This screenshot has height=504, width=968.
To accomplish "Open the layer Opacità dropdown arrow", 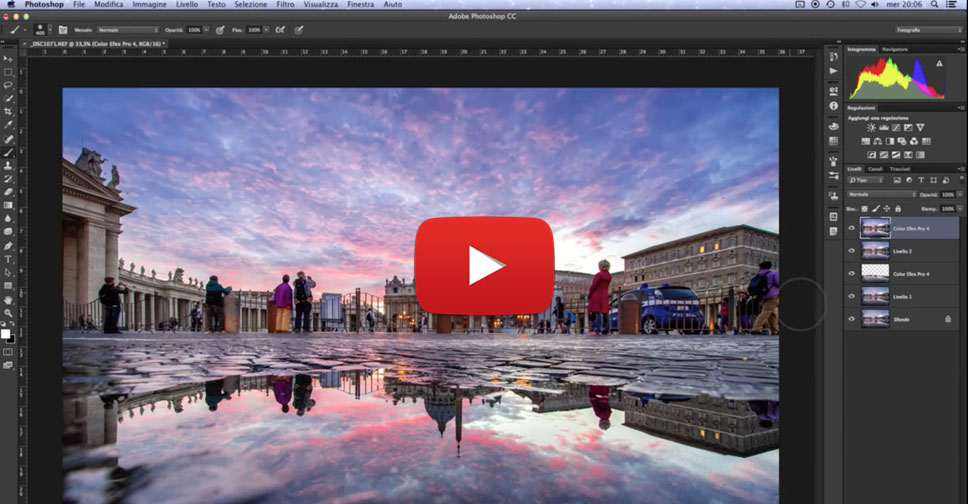I will click(960, 195).
